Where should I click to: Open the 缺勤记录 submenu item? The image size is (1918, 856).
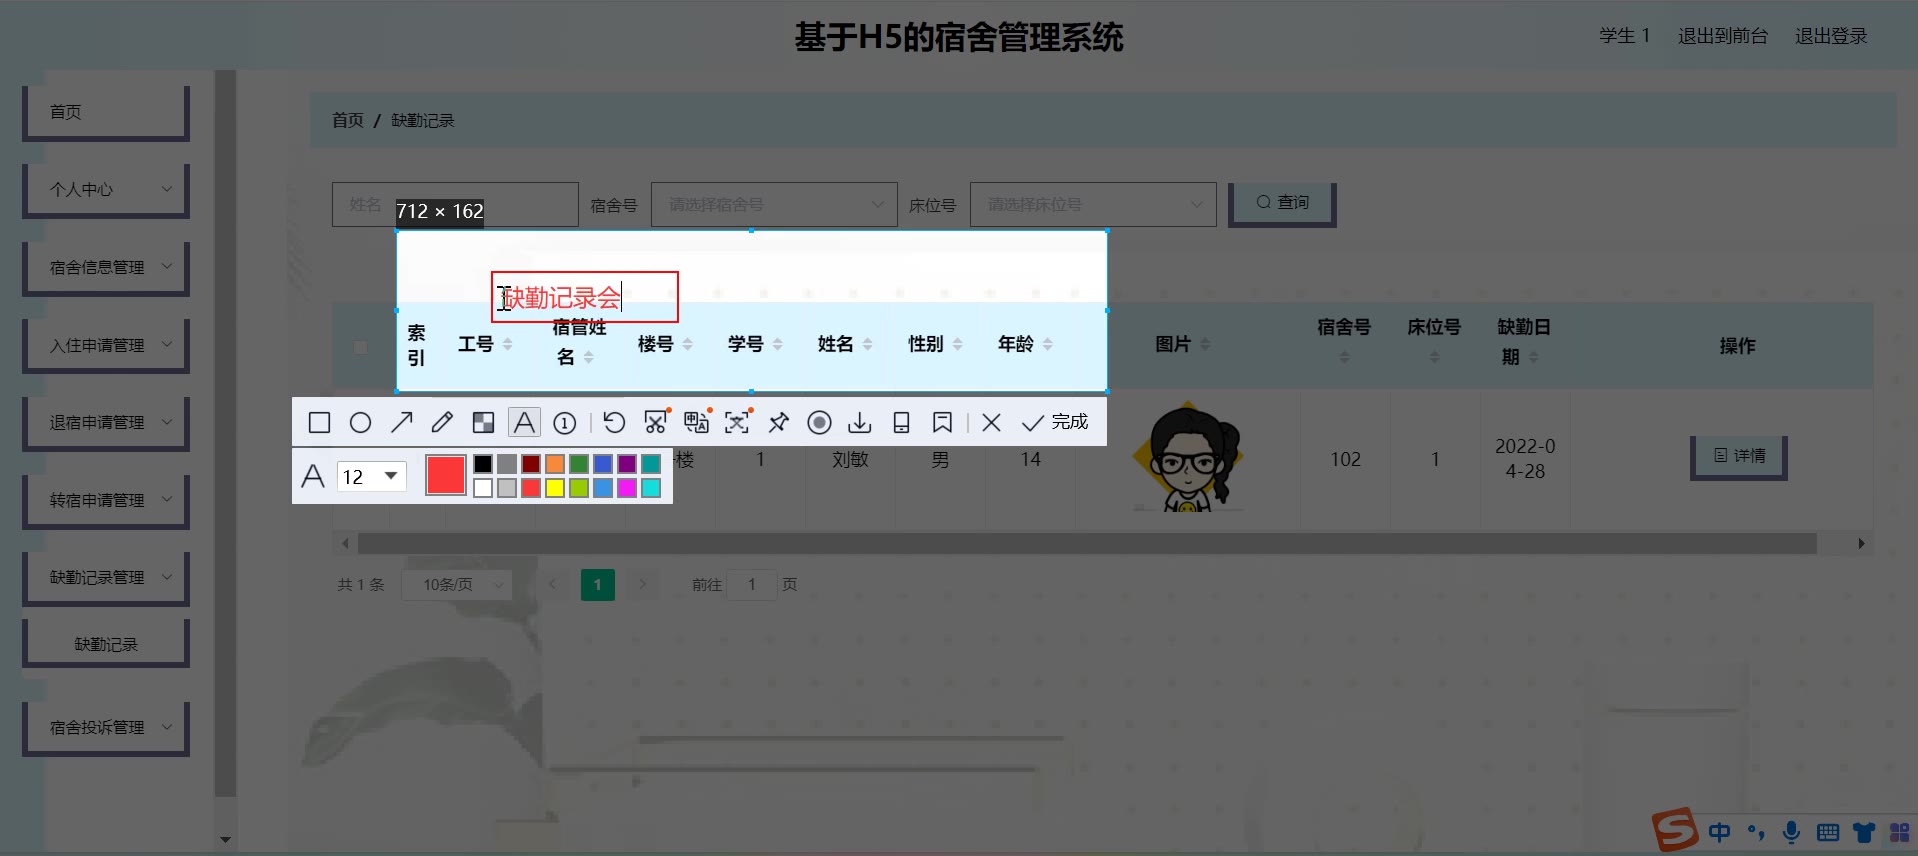click(106, 644)
